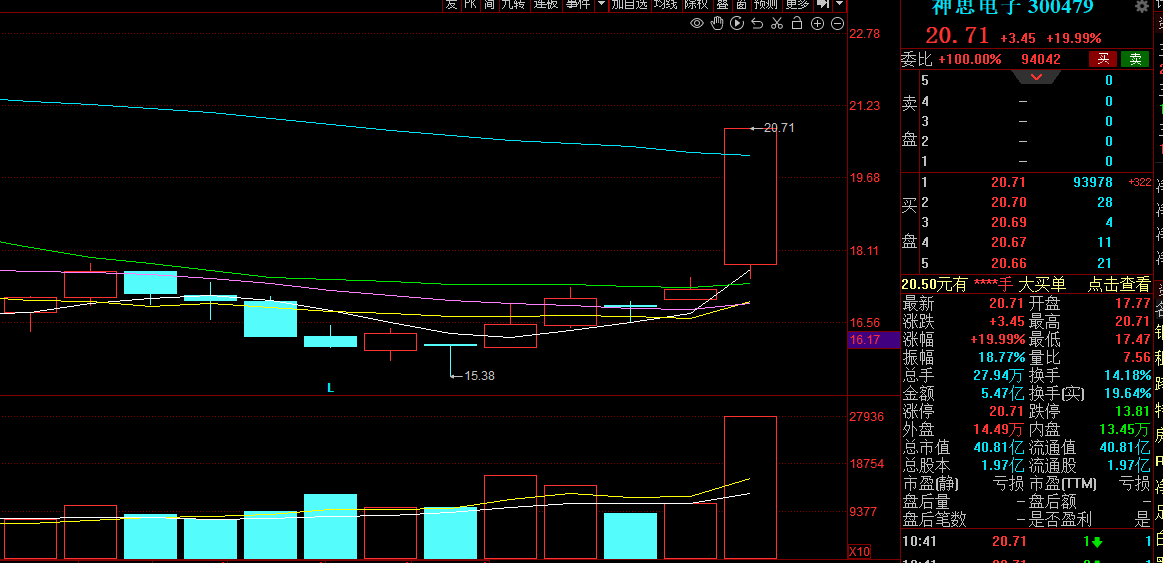Toggle the eye visibility icon above chart
The width and height of the screenshot is (1163, 563).
[x=696, y=24]
